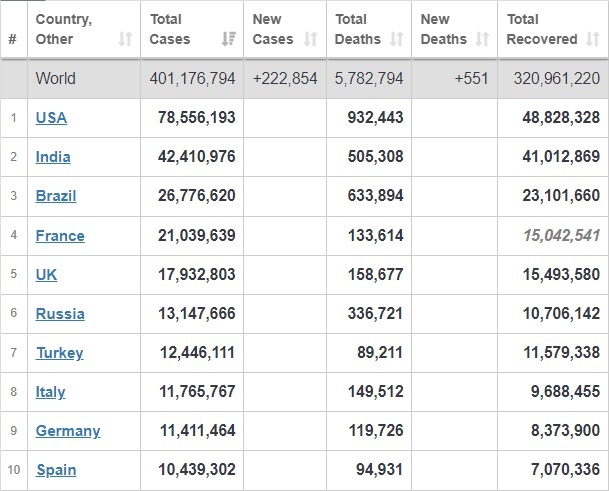Select Germany total deaths 119,726
This screenshot has width=609, height=491.
pos(376,430)
